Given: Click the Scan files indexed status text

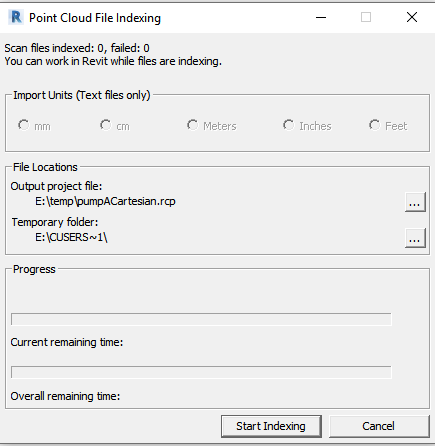Looking at the screenshot, I should pyautogui.click(x=77, y=48).
